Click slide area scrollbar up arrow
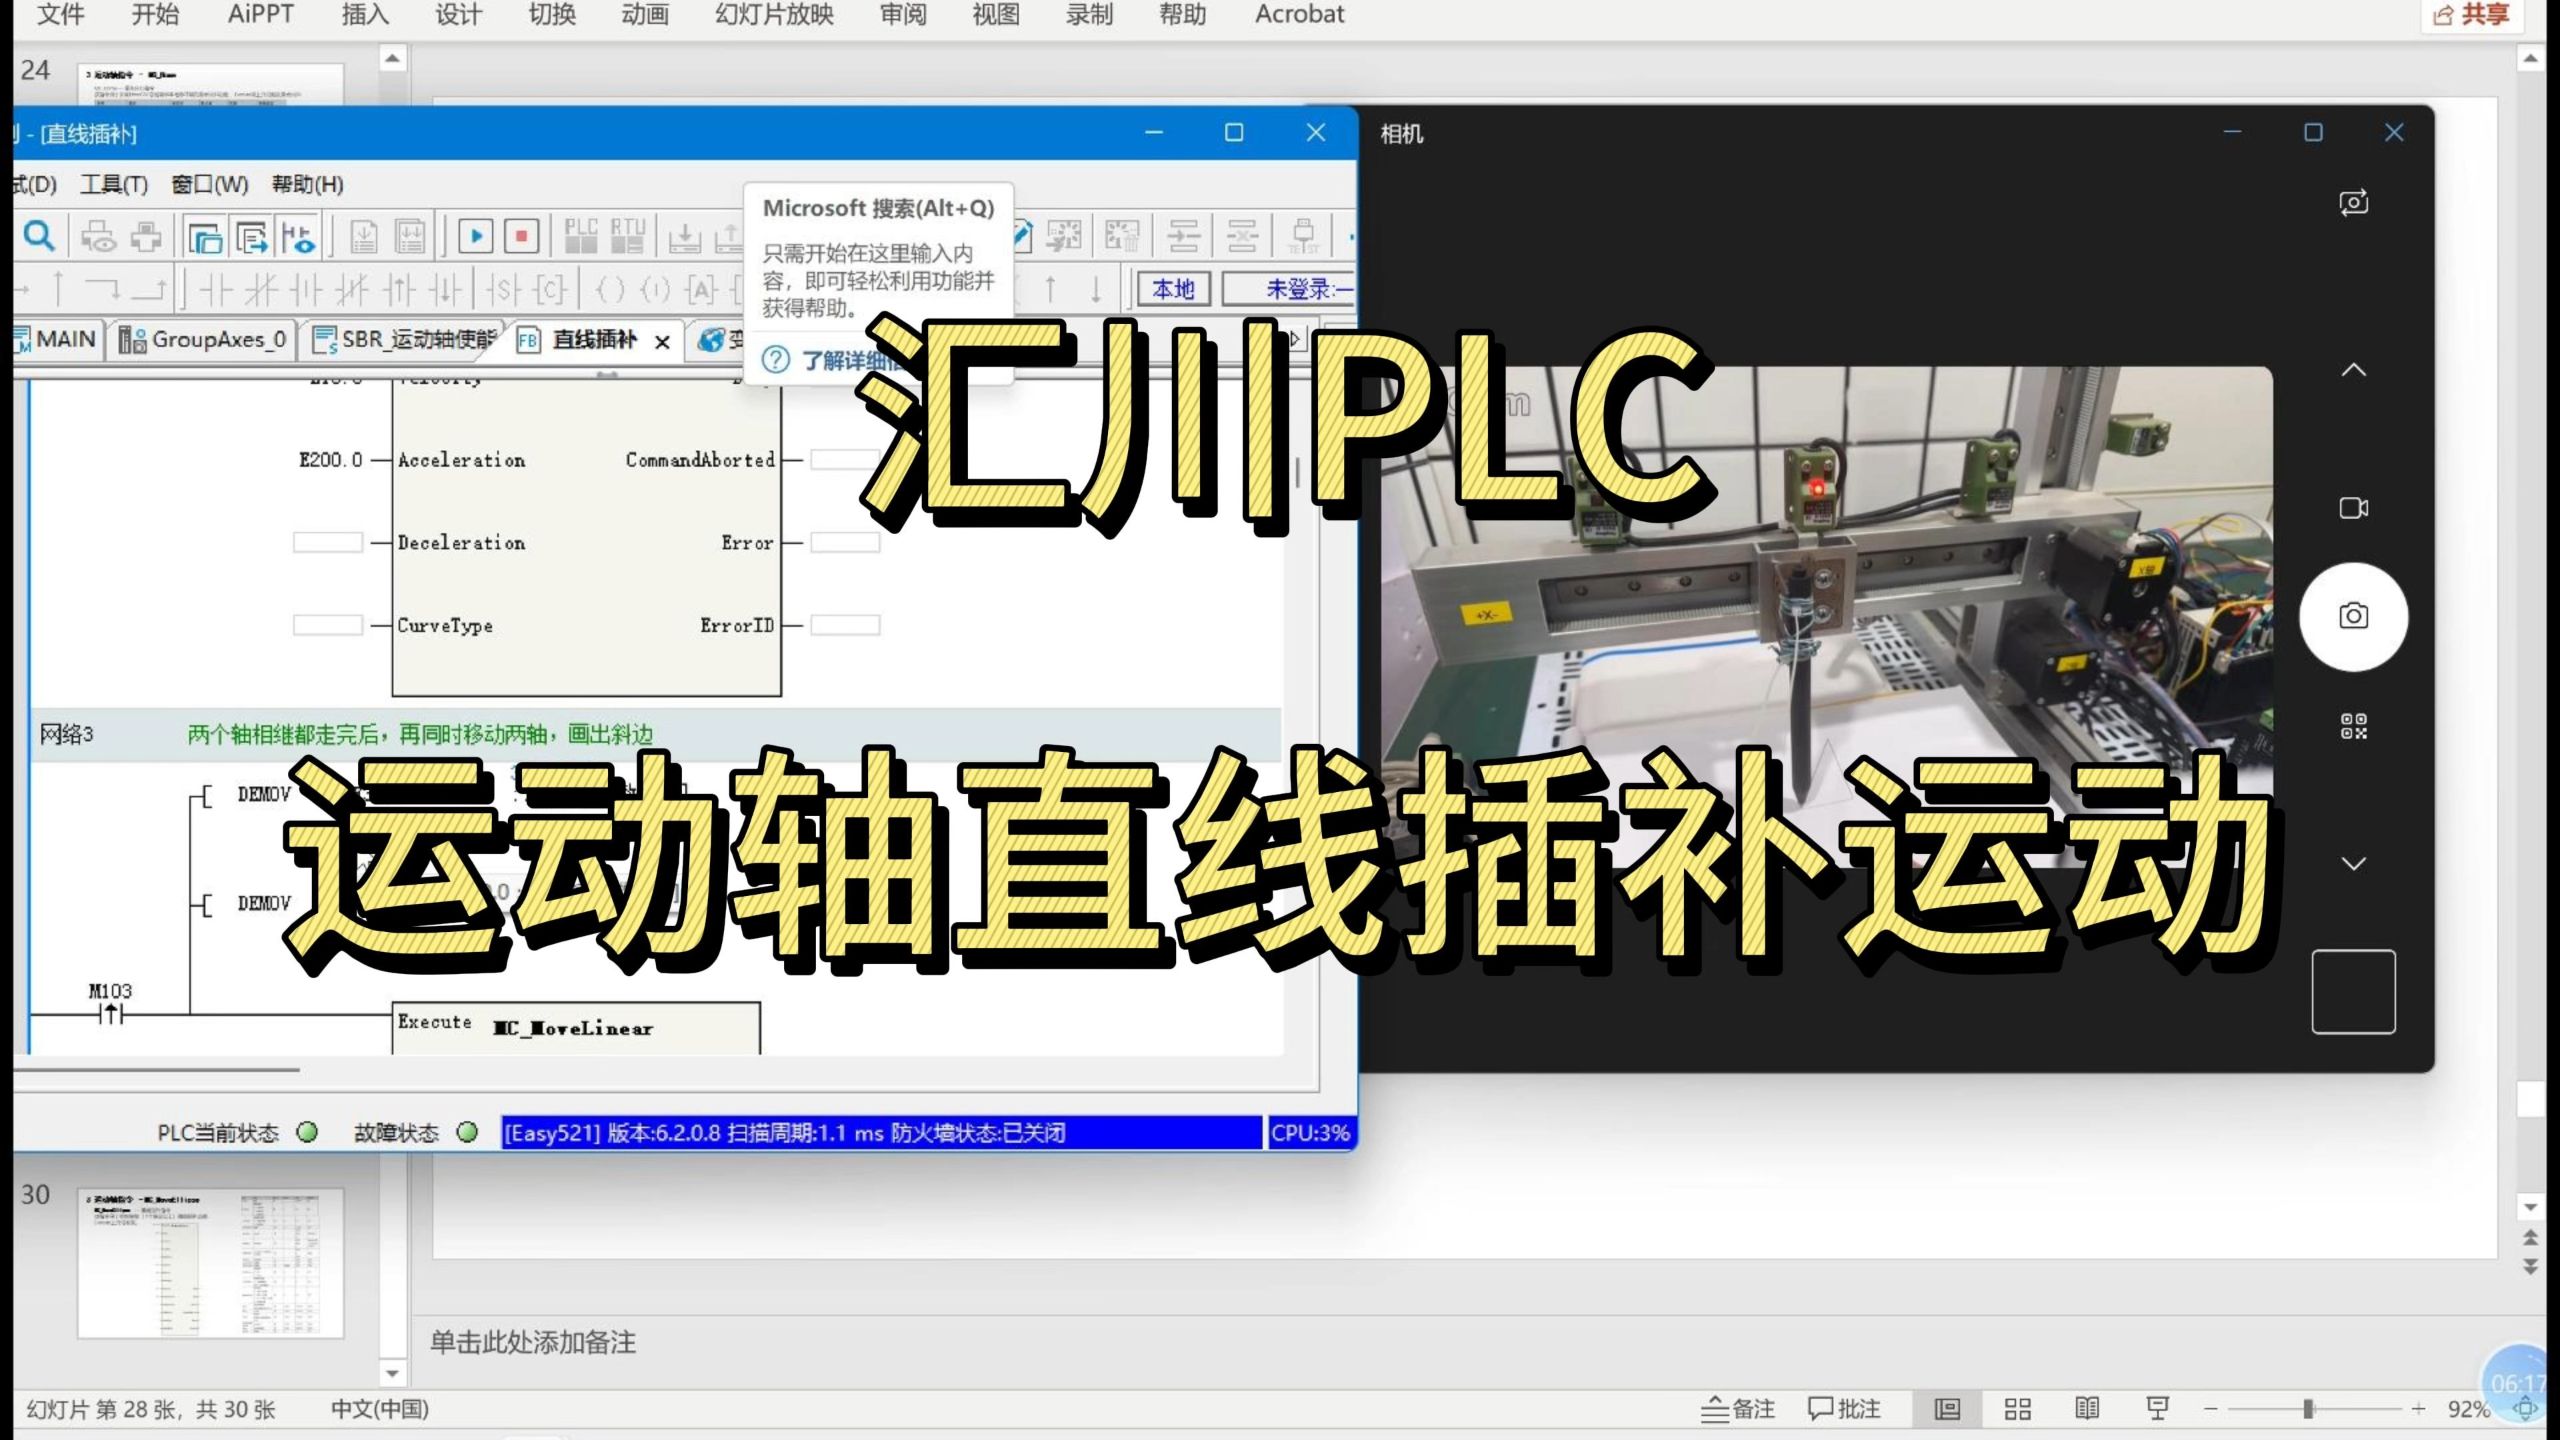 (2530, 59)
